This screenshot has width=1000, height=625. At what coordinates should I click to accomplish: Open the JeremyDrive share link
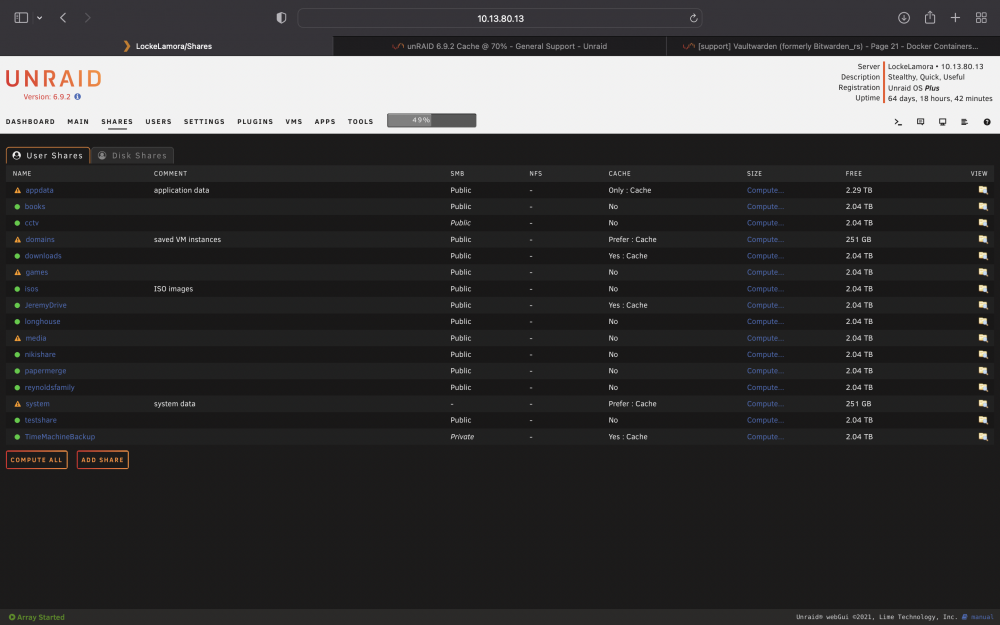point(45,305)
